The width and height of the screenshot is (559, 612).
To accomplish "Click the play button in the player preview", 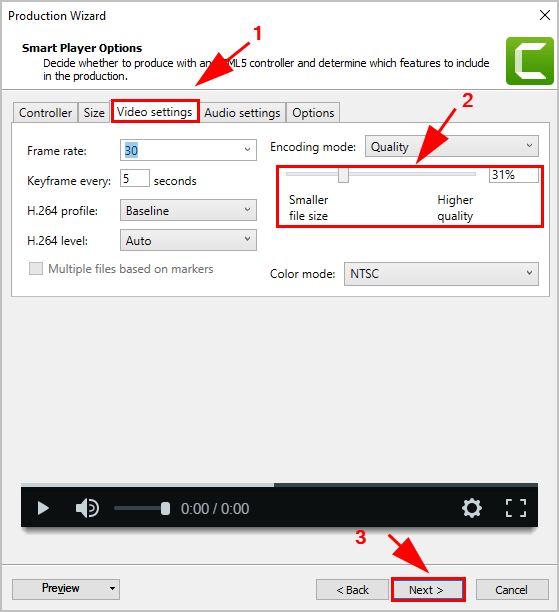I will pyautogui.click(x=43, y=509).
